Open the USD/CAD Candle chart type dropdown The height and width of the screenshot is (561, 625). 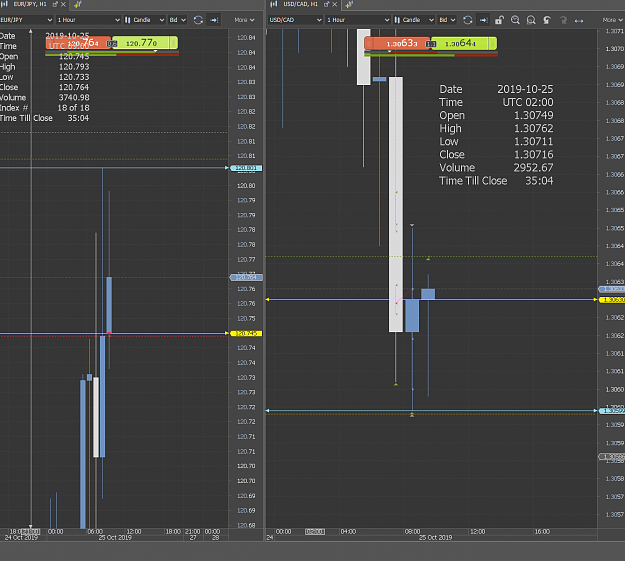(414, 20)
